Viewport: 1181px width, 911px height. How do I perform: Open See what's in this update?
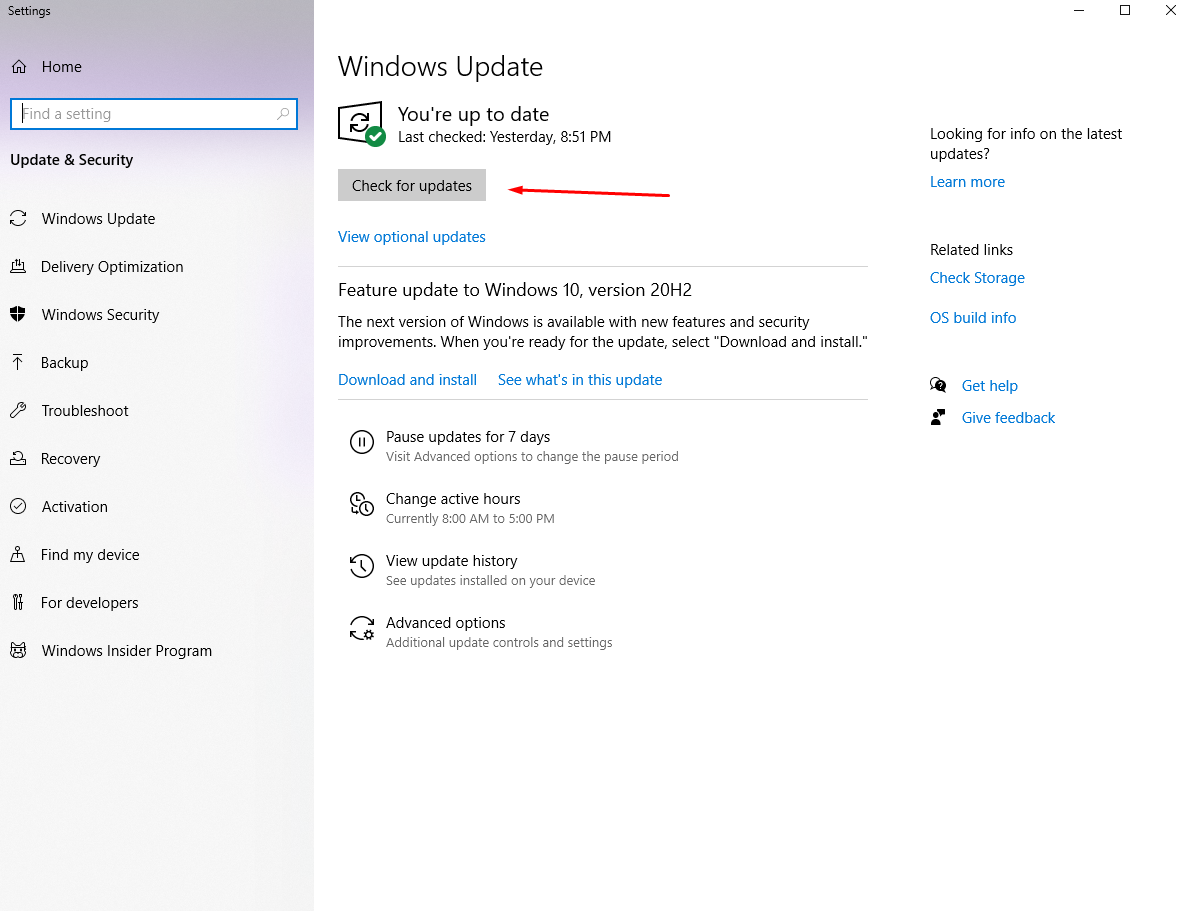(580, 380)
